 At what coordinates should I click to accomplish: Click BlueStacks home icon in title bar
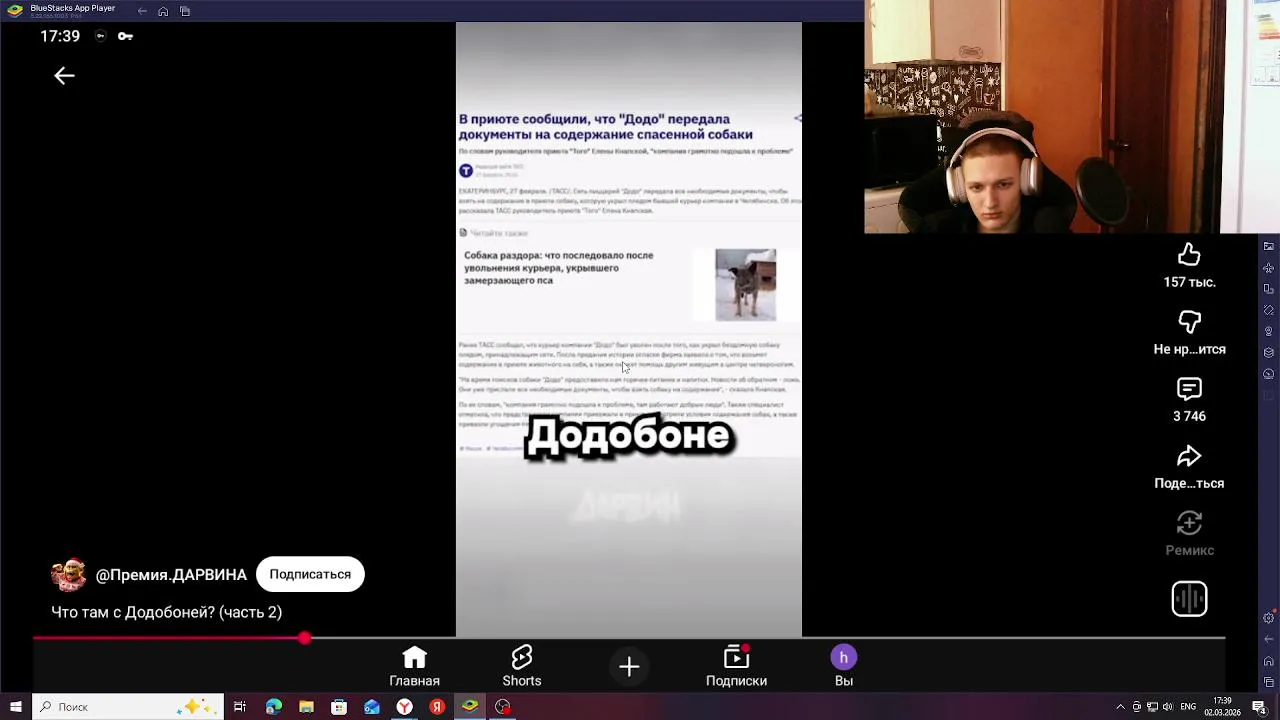[163, 11]
